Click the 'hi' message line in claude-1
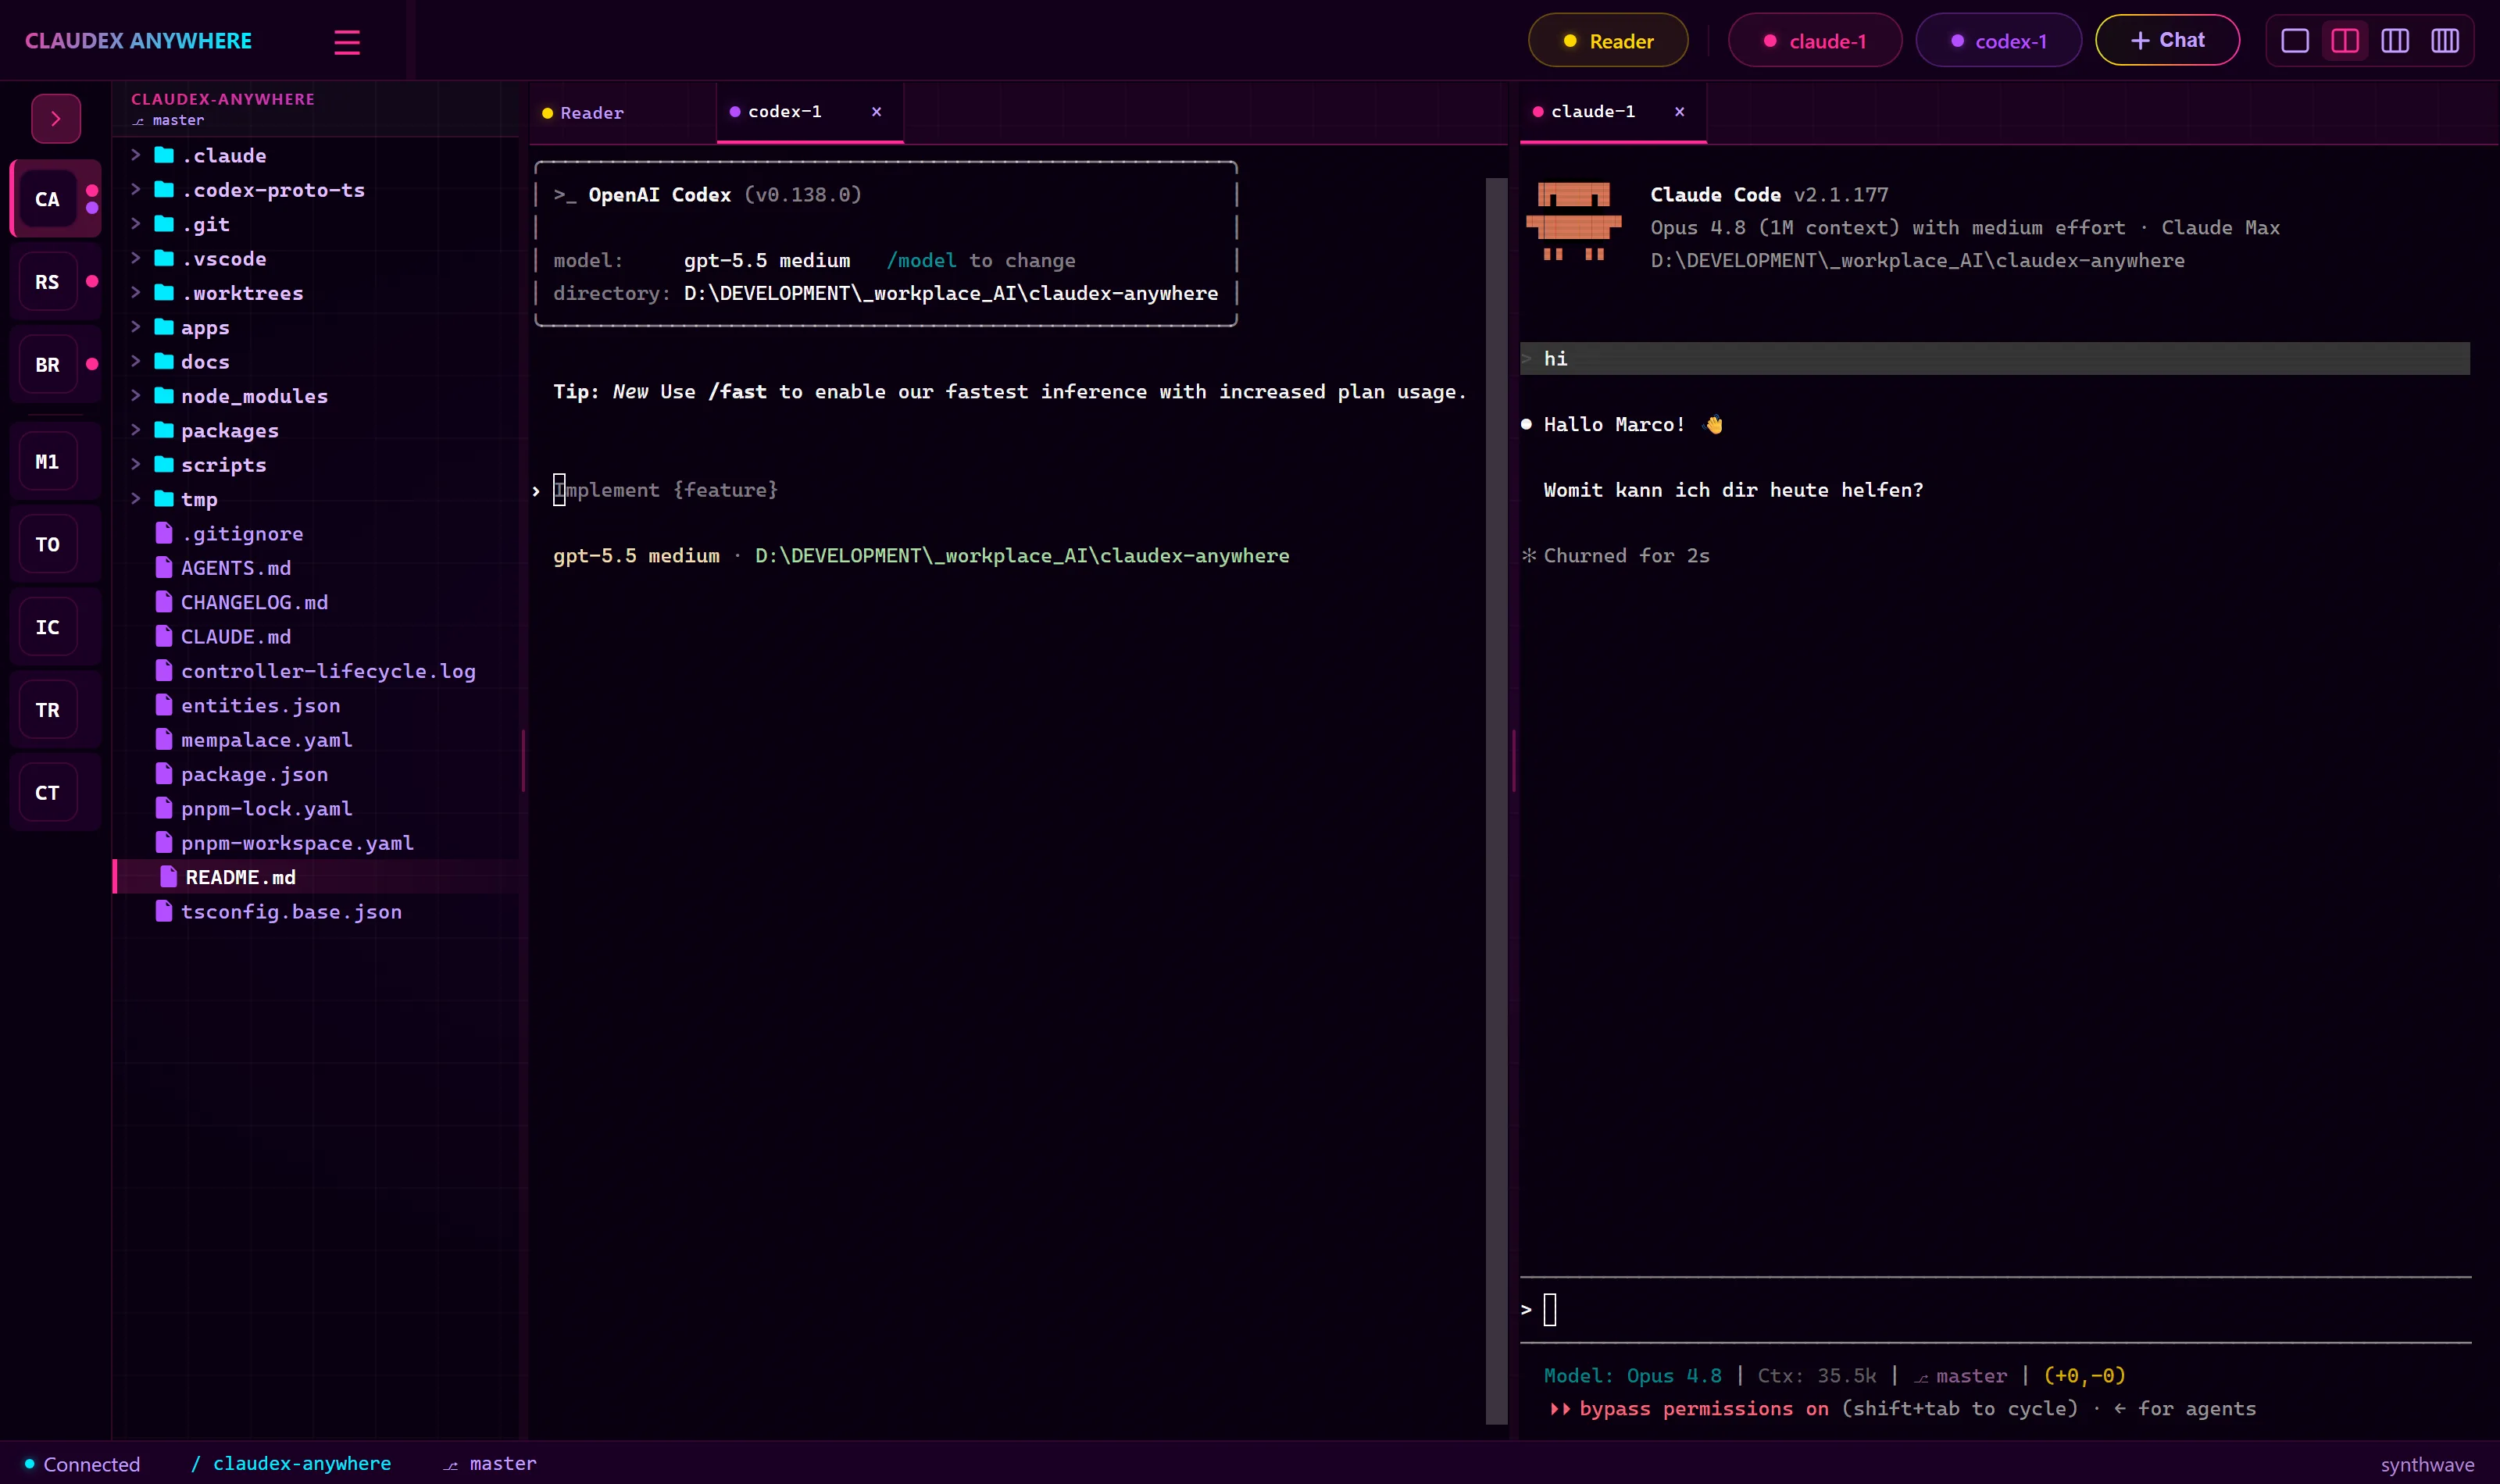This screenshot has width=2500, height=1484. click(1994, 359)
